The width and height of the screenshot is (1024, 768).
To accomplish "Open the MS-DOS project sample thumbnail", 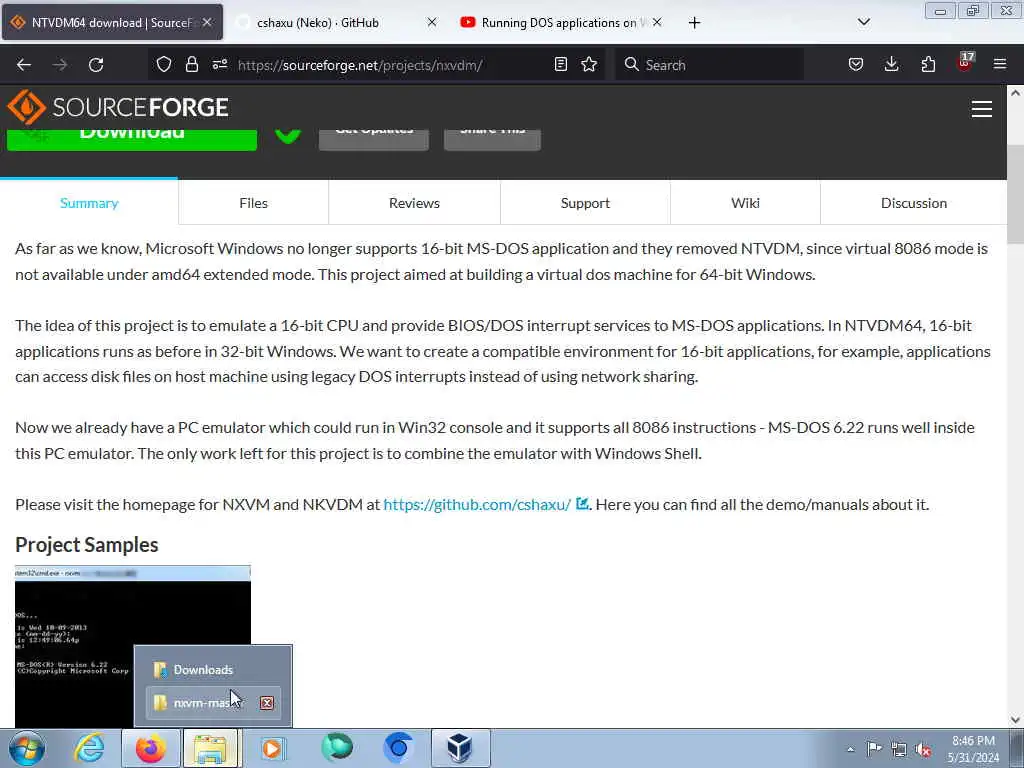I will 133,647.
